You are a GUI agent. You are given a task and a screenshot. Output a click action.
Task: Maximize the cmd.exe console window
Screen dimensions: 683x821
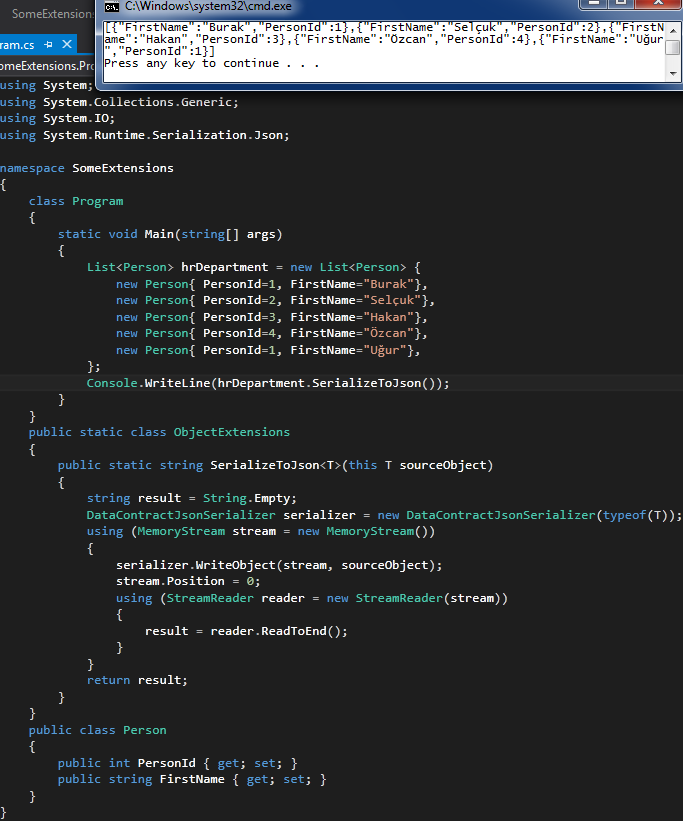623,5
